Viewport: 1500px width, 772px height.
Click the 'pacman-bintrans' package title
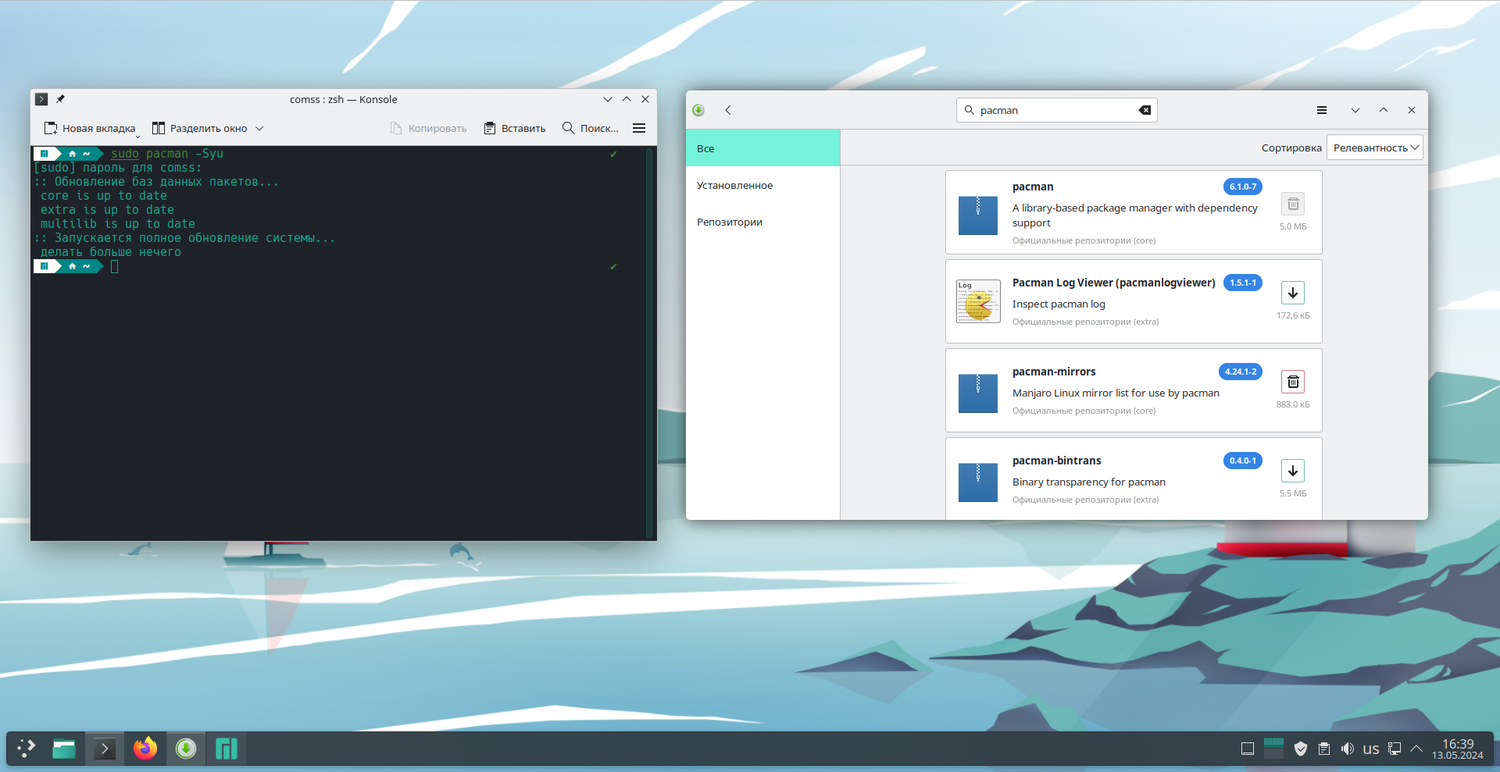tap(1057, 461)
